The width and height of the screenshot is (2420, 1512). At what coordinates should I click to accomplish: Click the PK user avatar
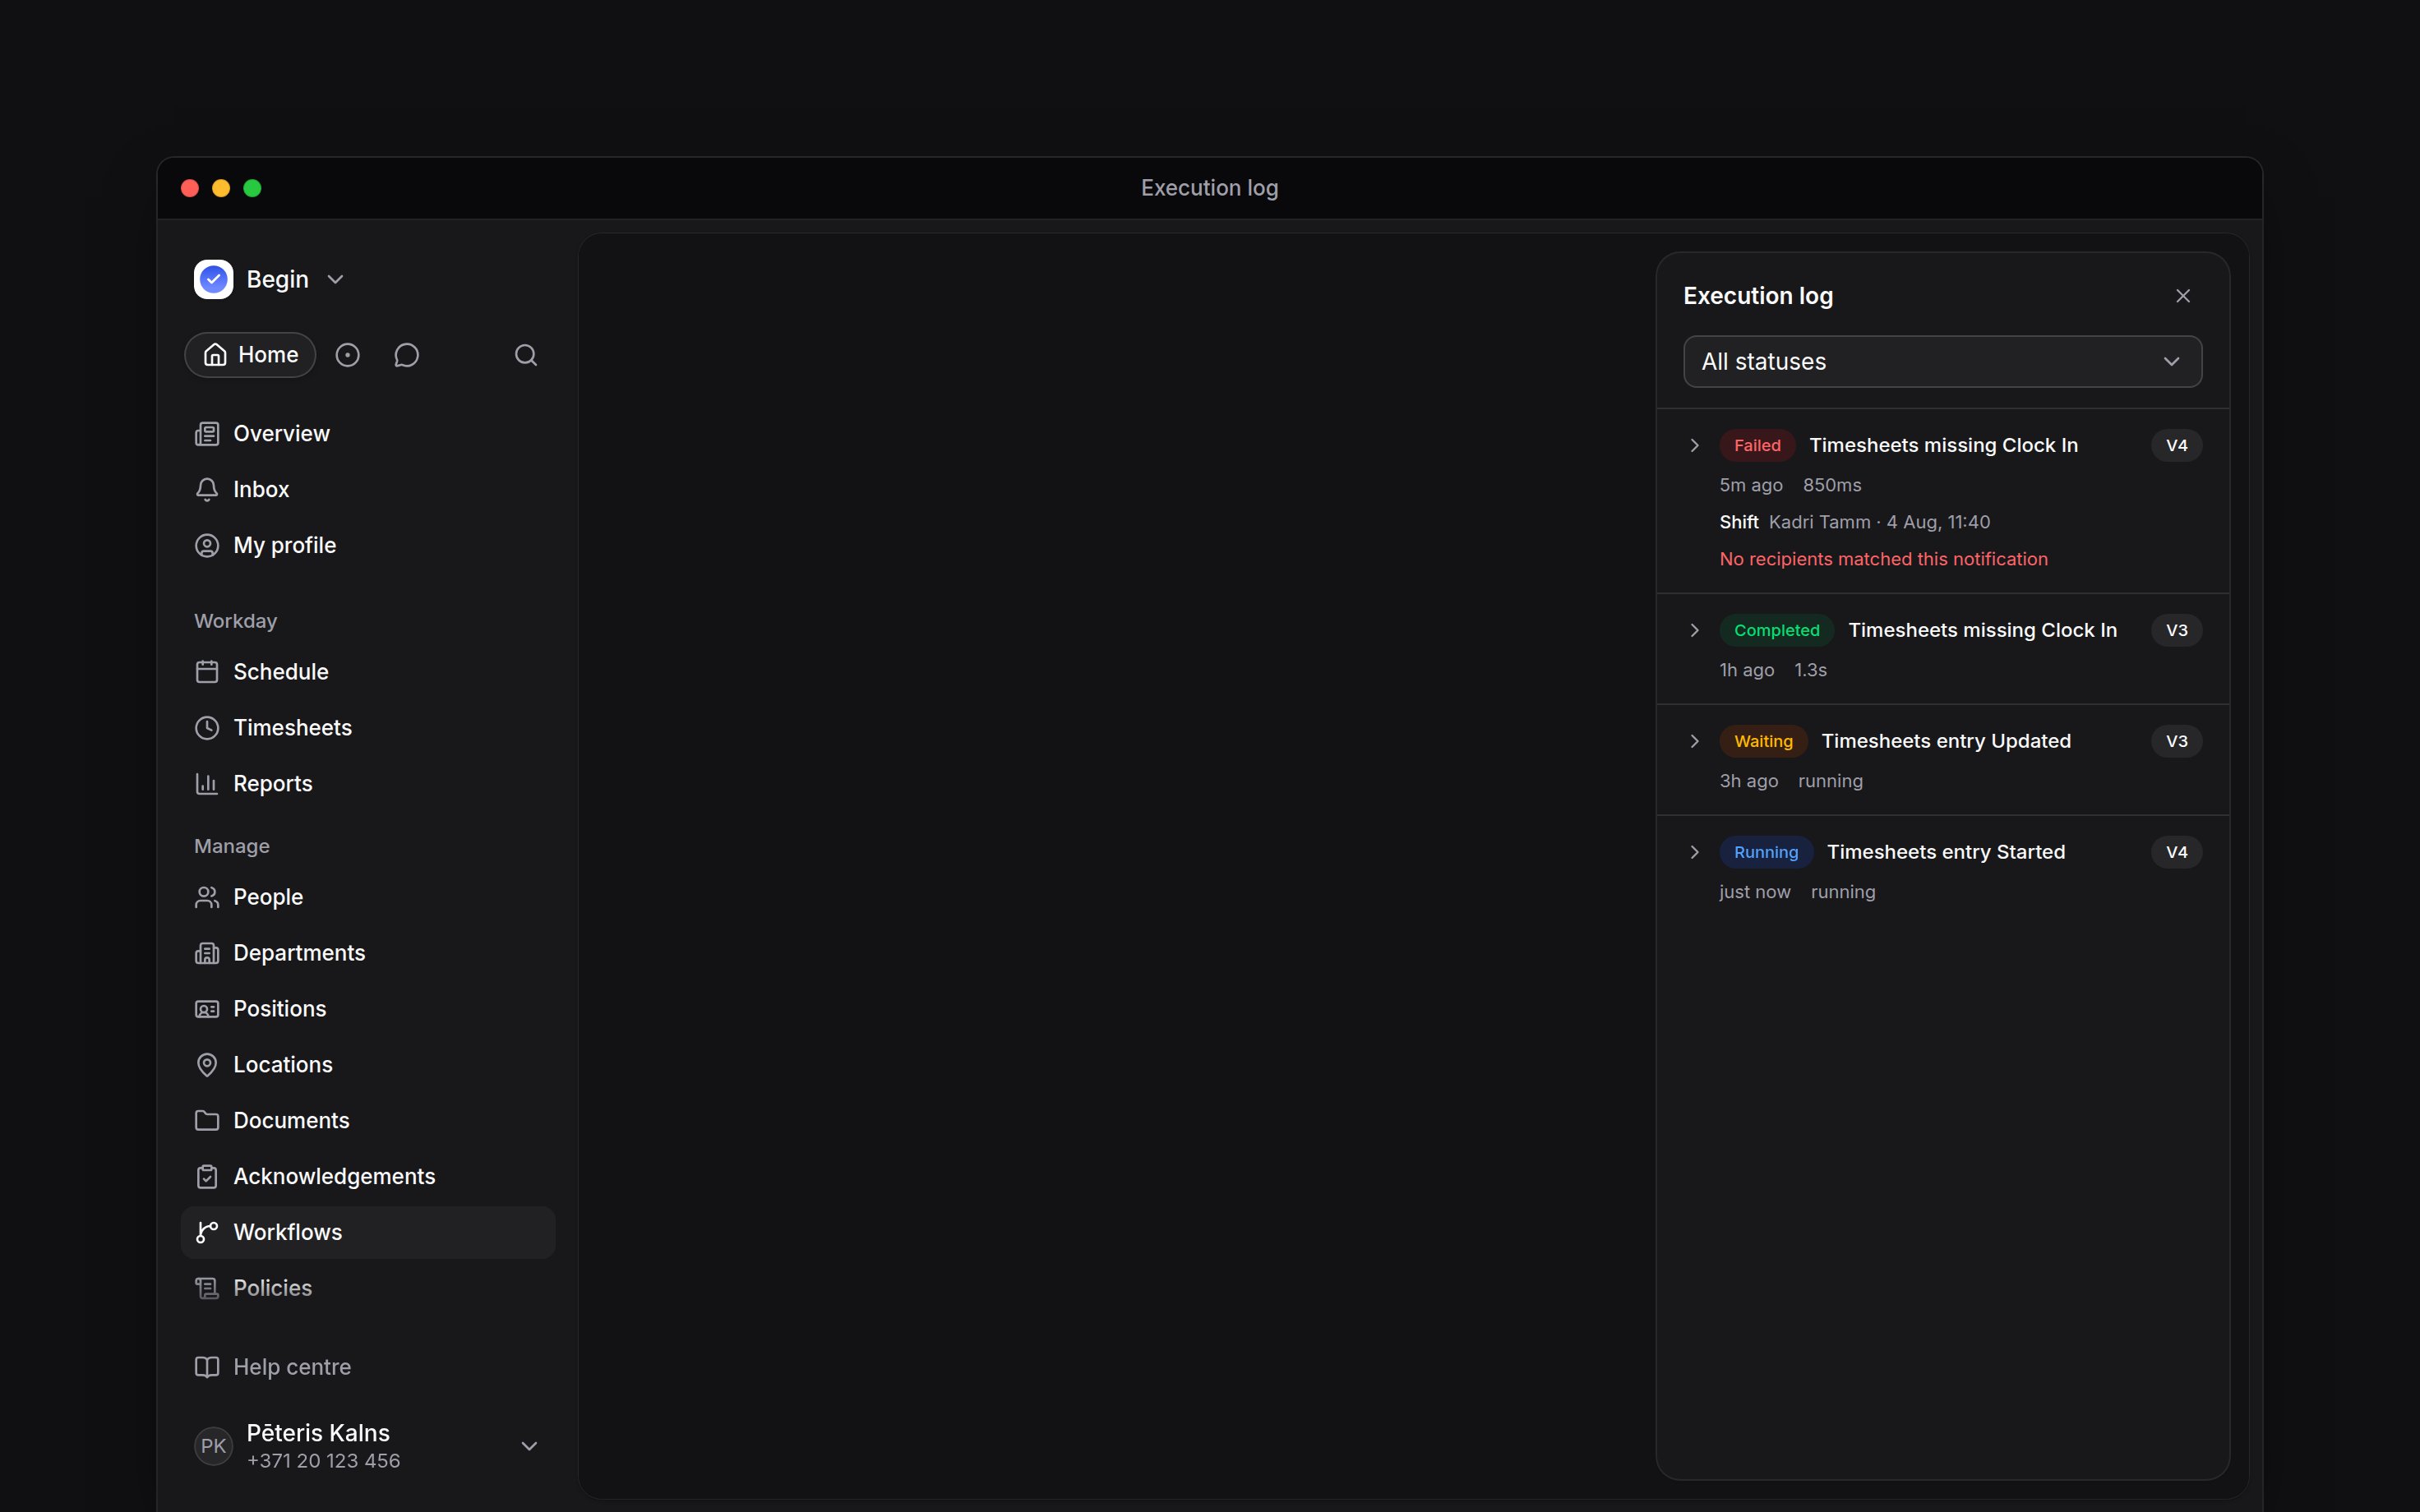click(213, 1446)
